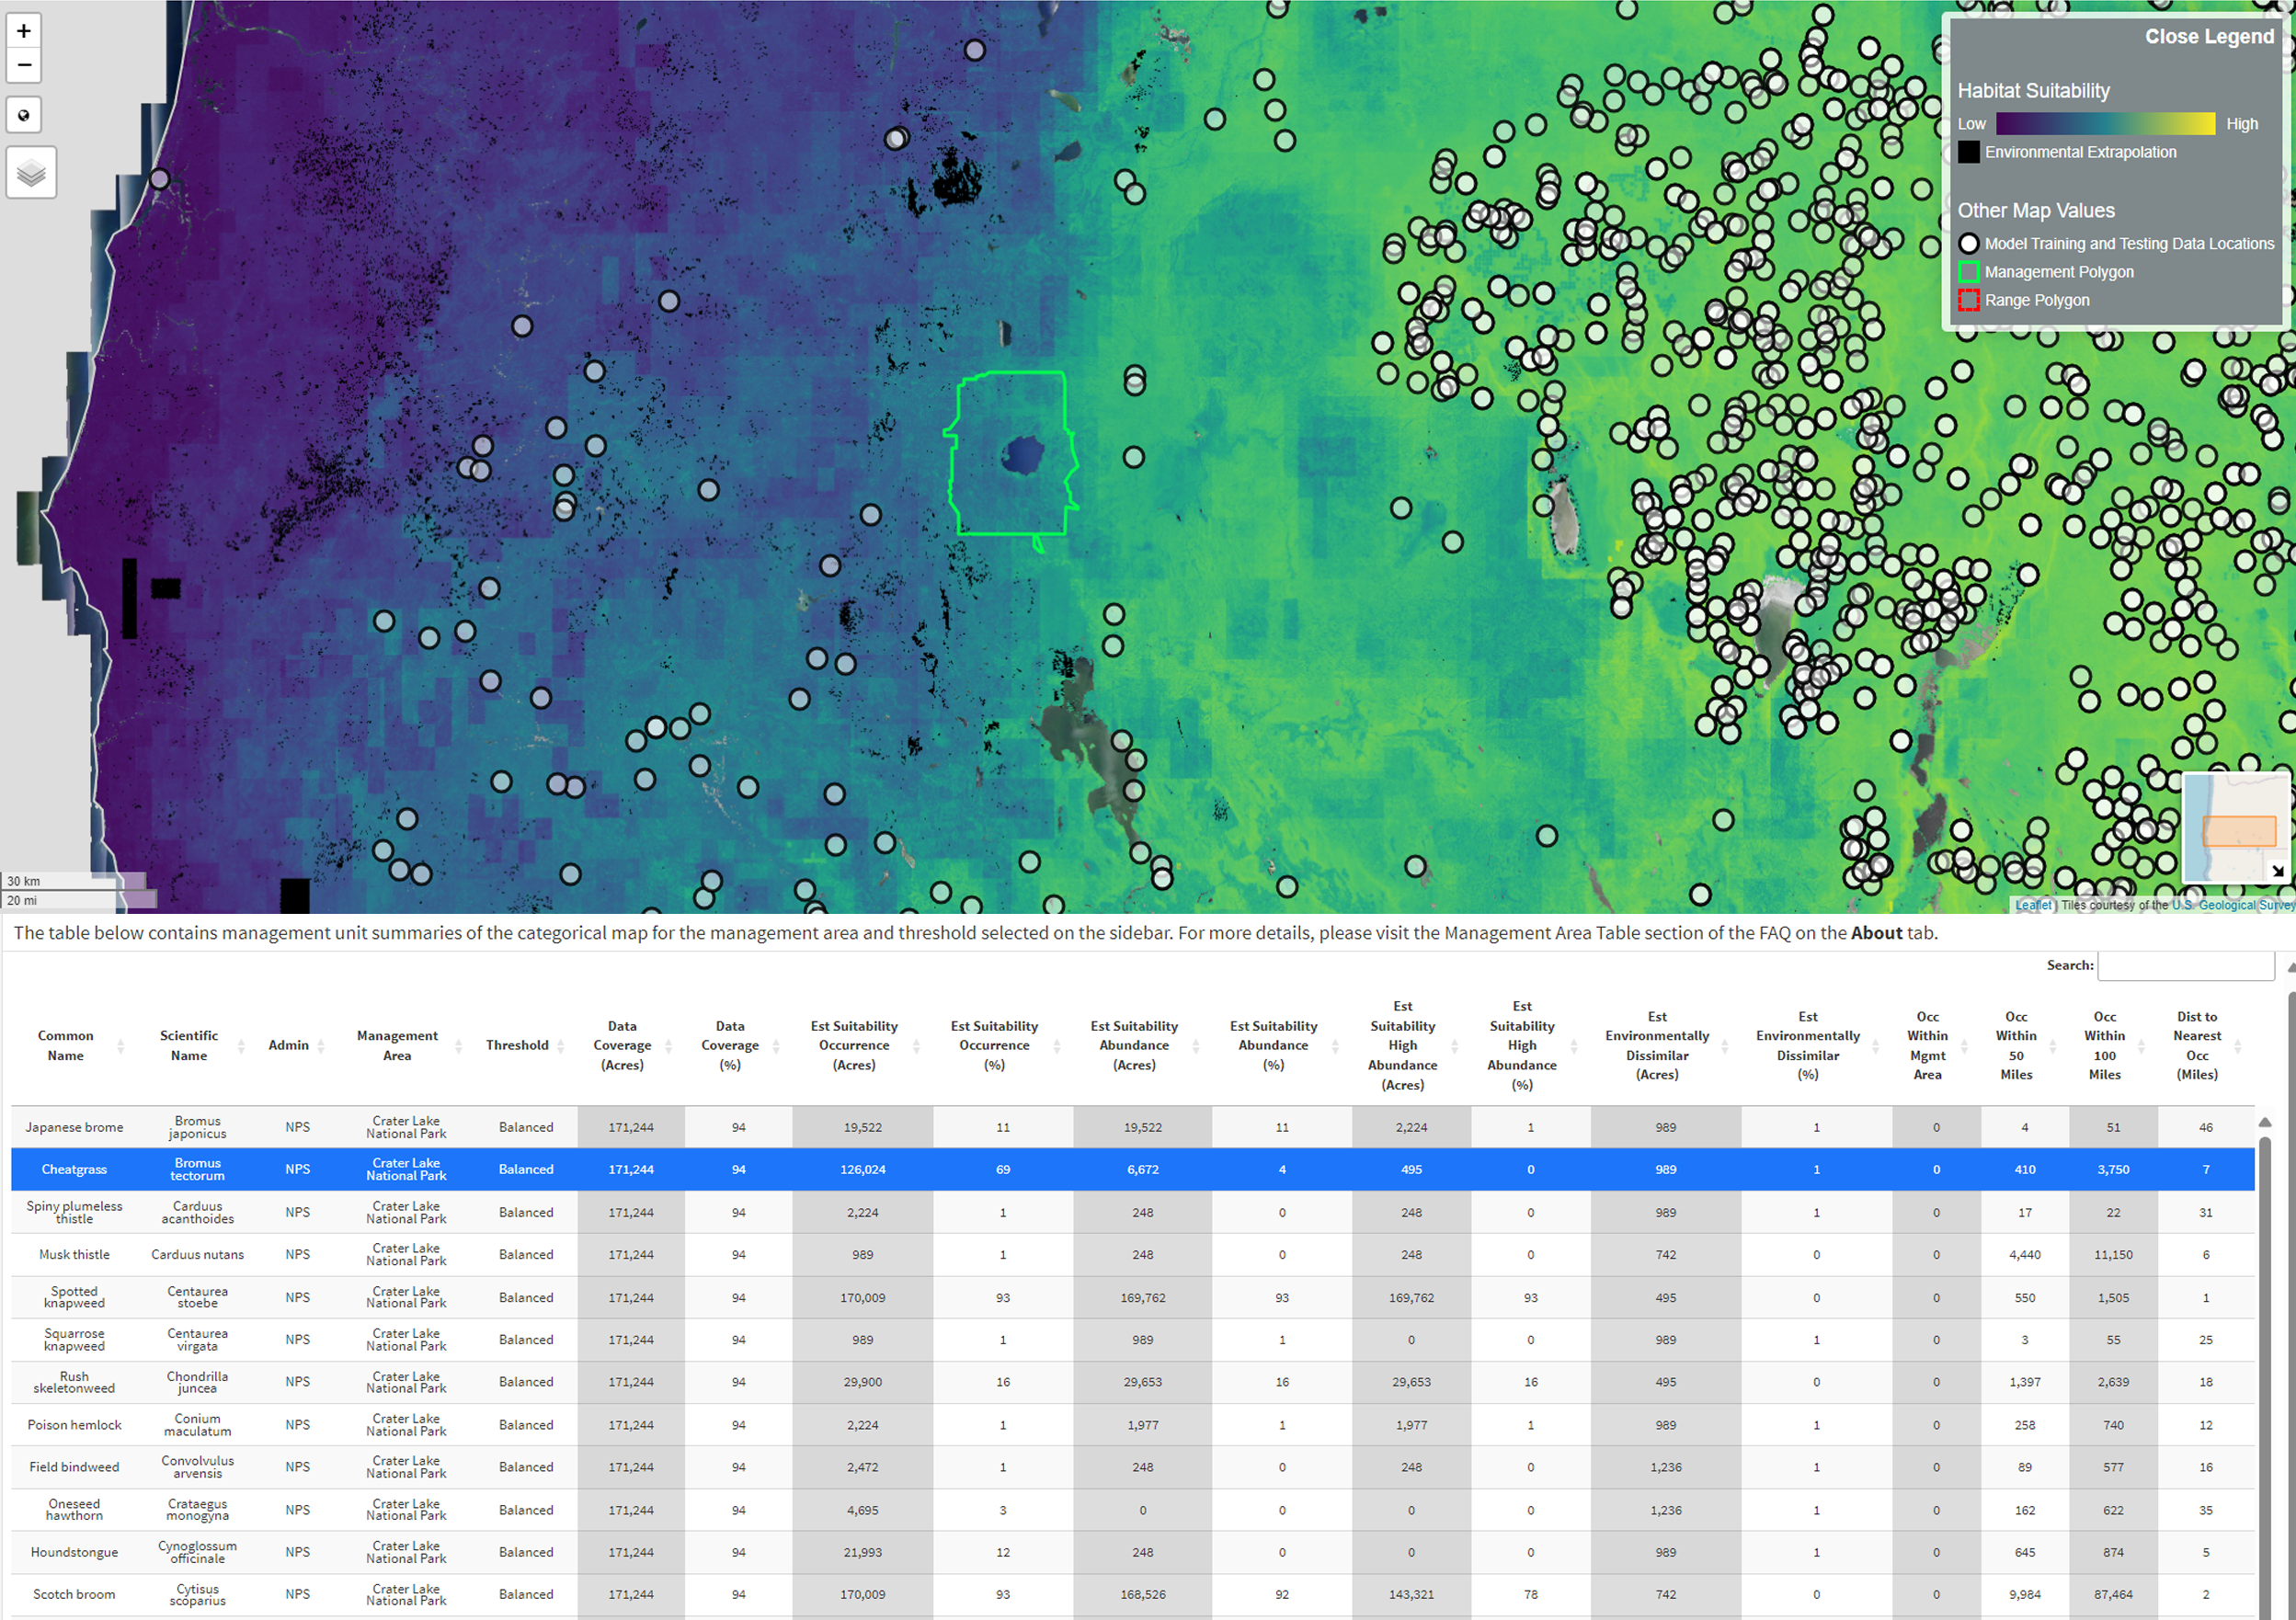Select the Cheatgrass table row
The height and width of the screenshot is (1620, 2296).
pyautogui.click(x=74, y=1169)
